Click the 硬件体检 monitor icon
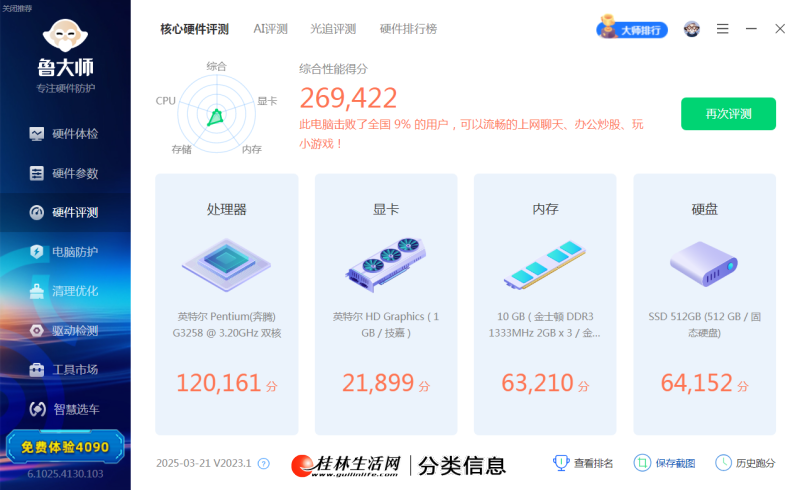The height and width of the screenshot is (490, 800). [37, 134]
